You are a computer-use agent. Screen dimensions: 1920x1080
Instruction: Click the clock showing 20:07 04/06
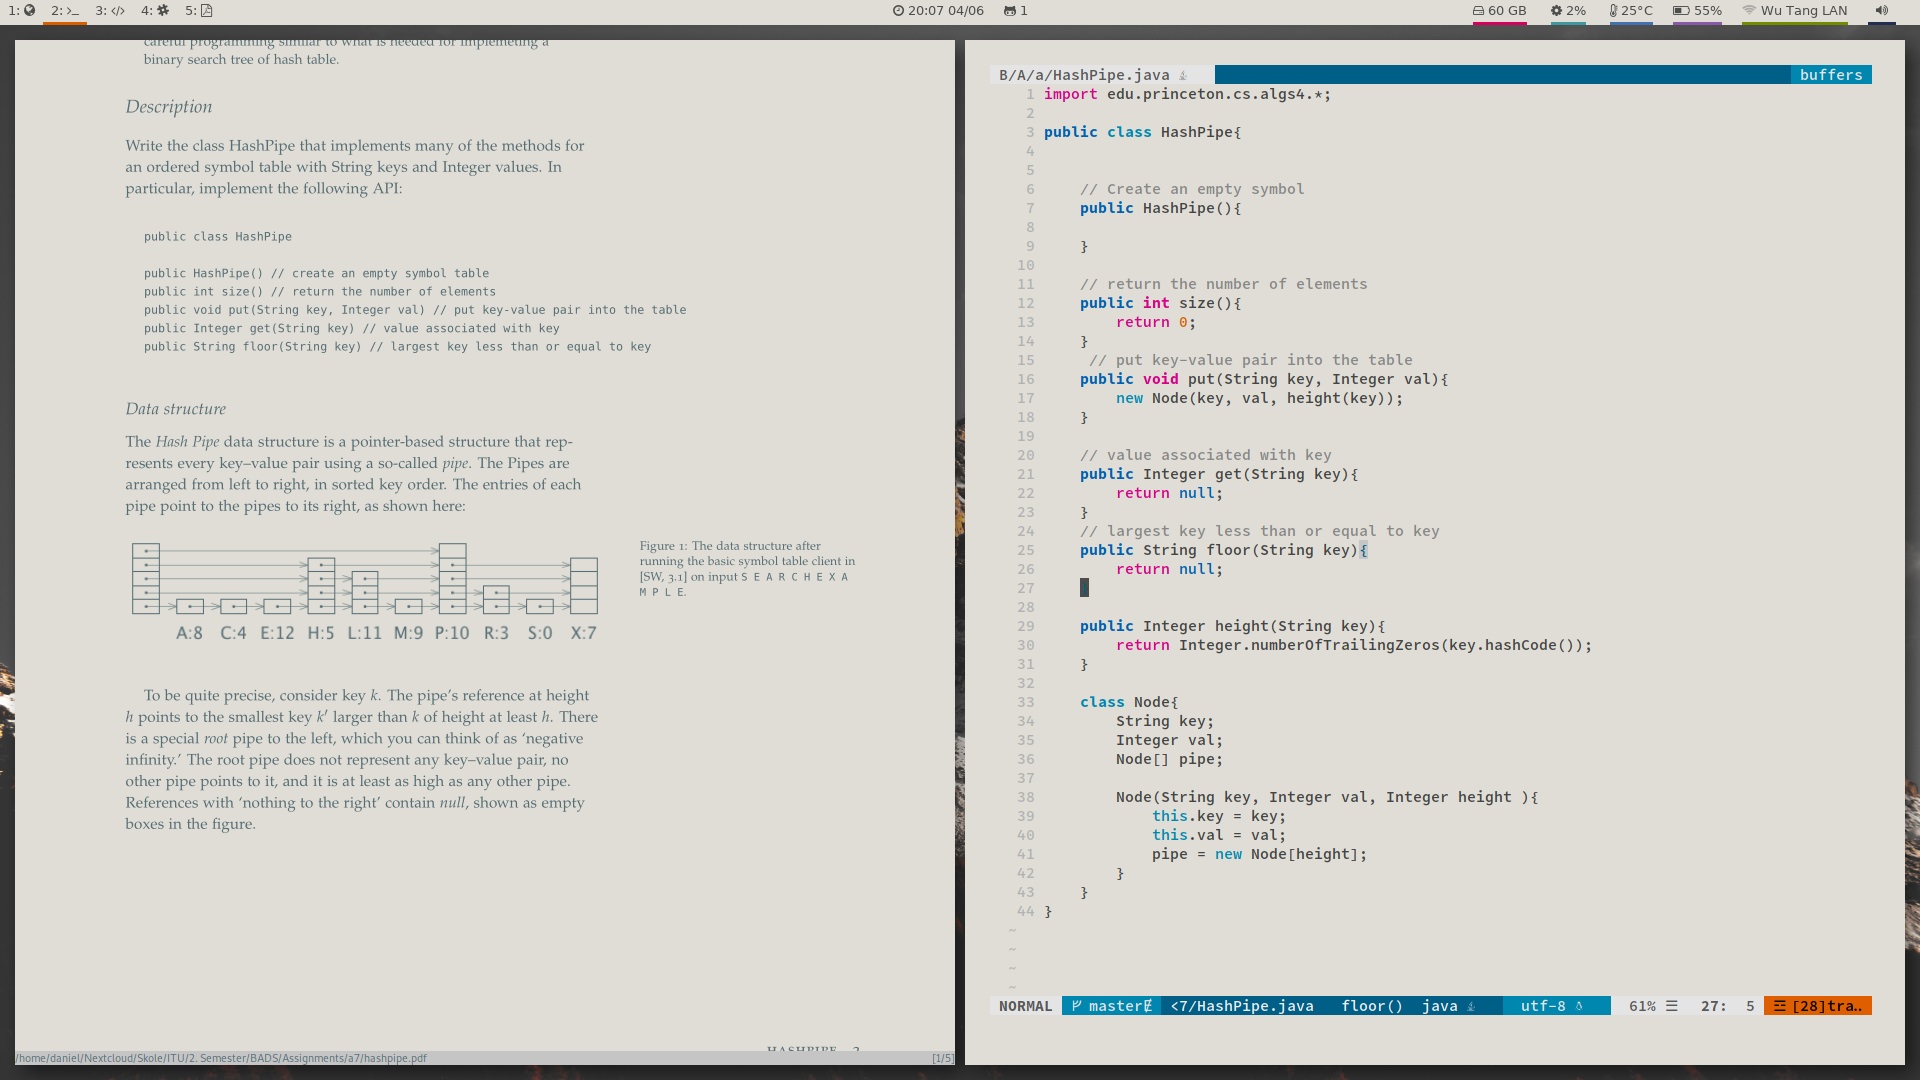[x=938, y=11]
